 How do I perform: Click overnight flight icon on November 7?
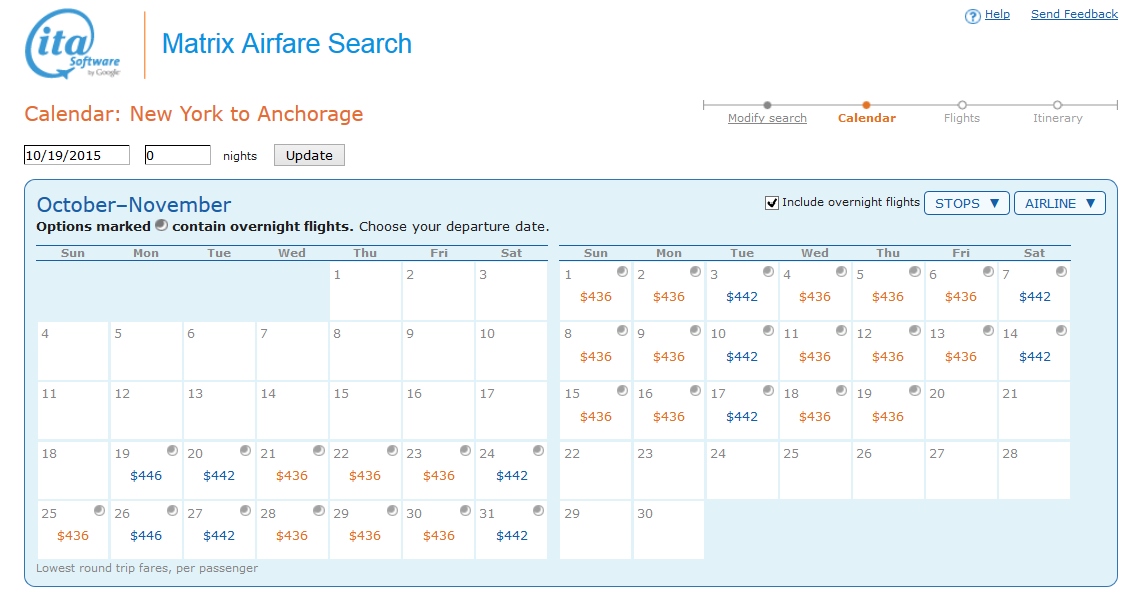pos(1061,272)
